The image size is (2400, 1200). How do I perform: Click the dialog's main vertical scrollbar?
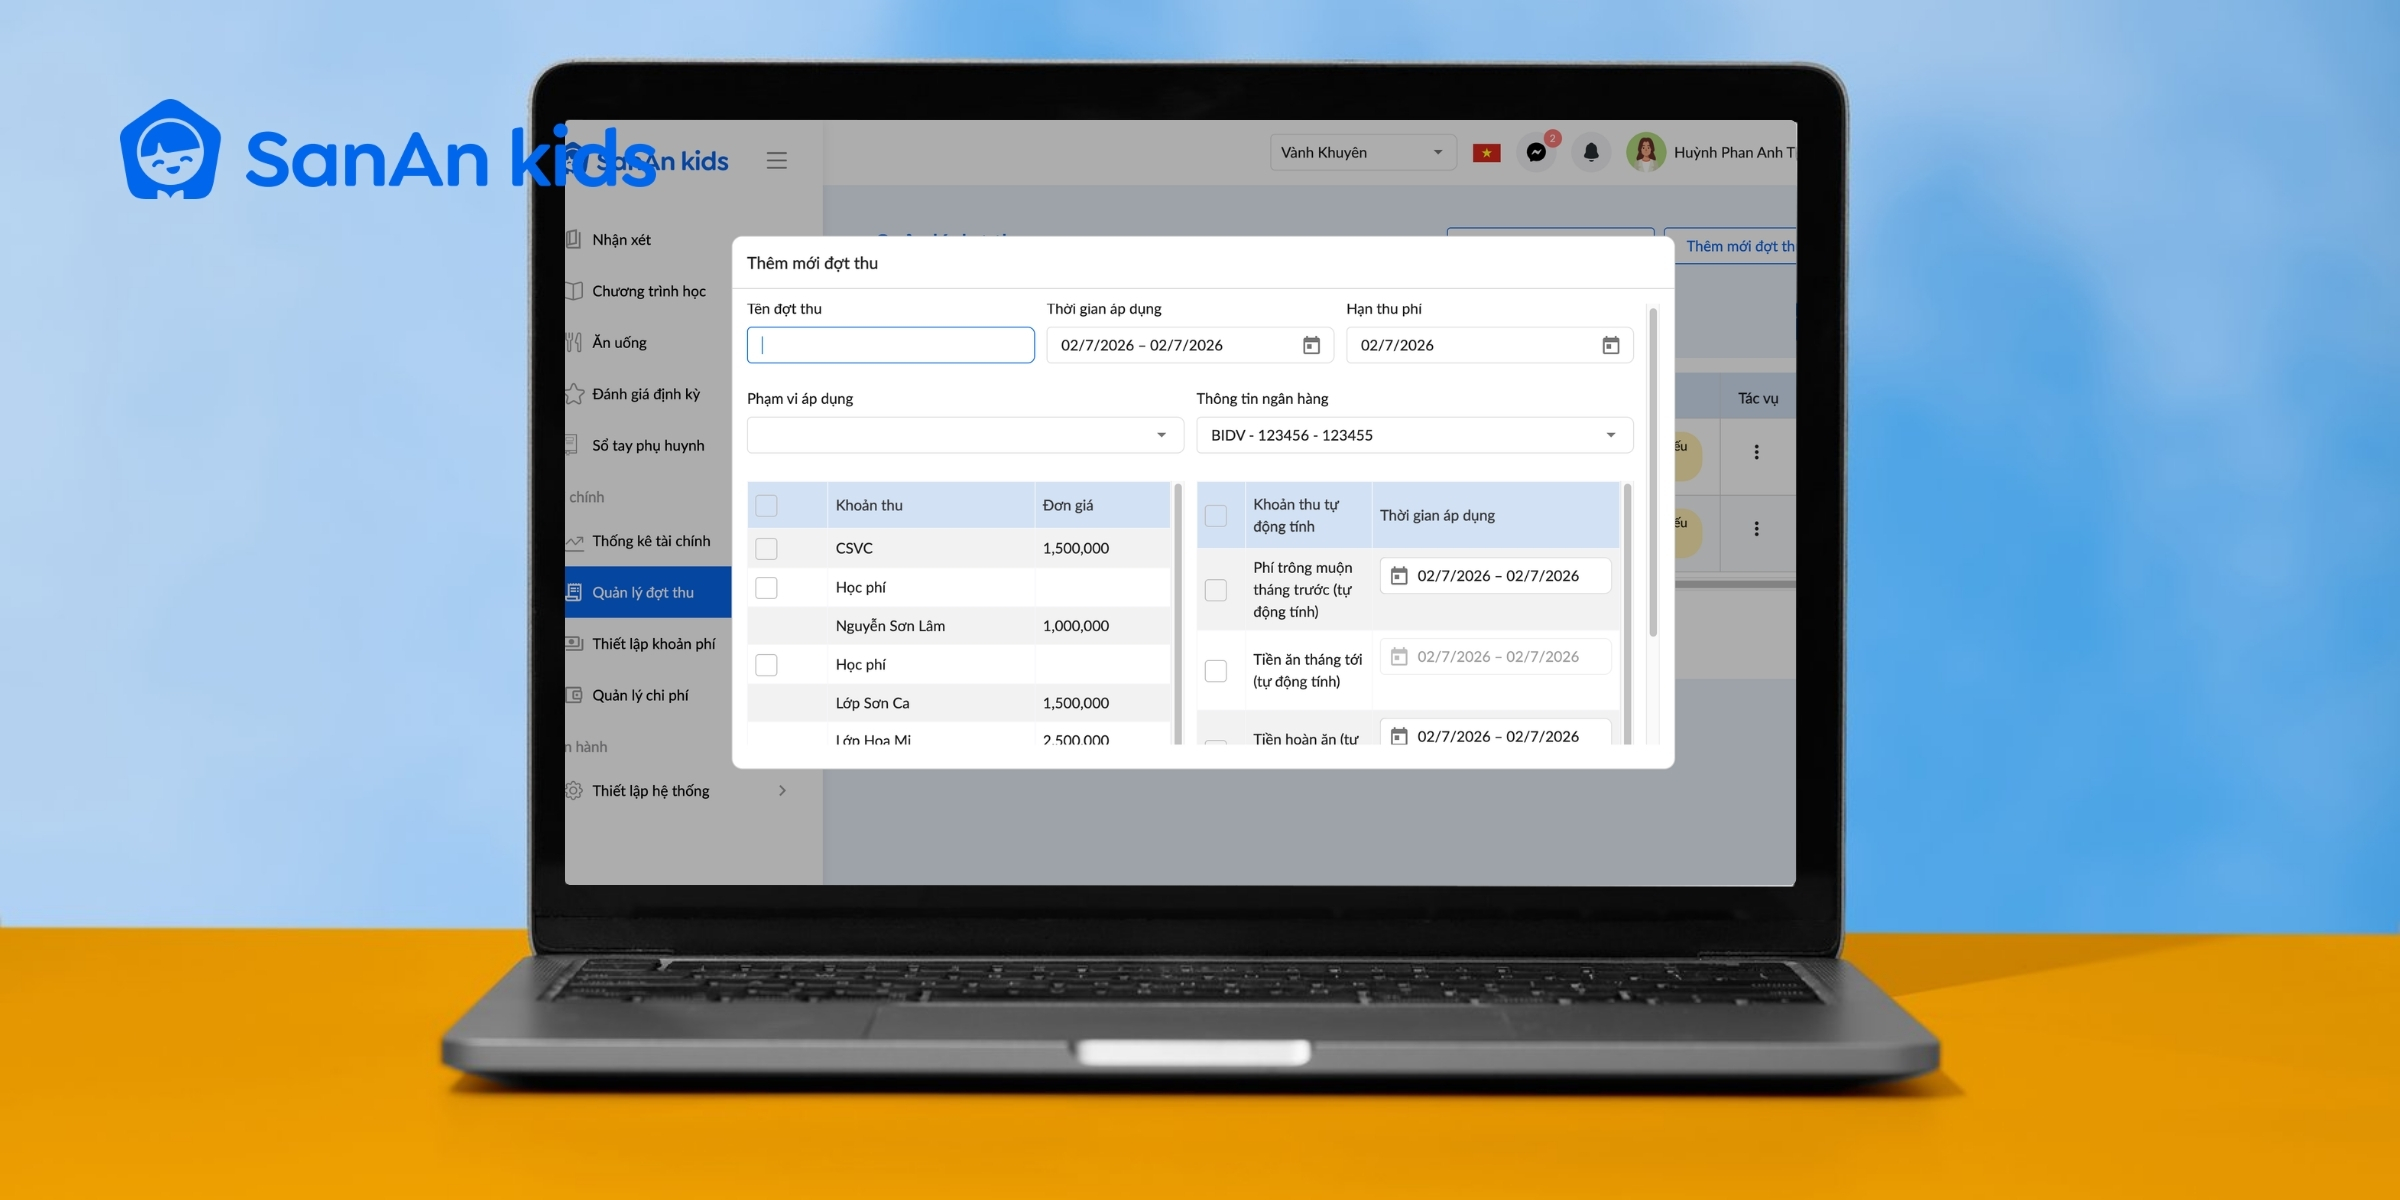[x=1653, y=472]
